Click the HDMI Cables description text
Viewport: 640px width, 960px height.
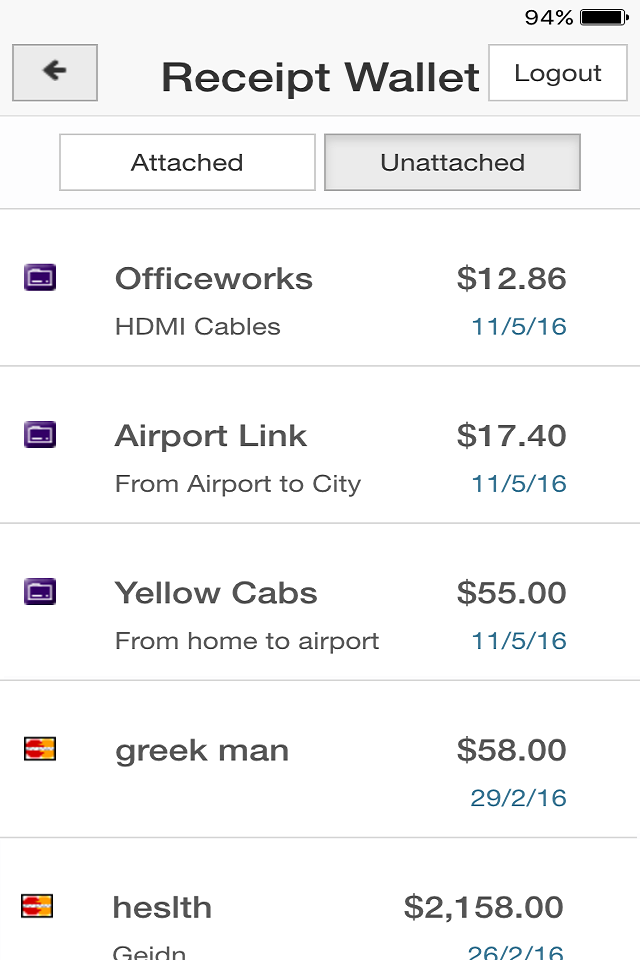[198, 326]
